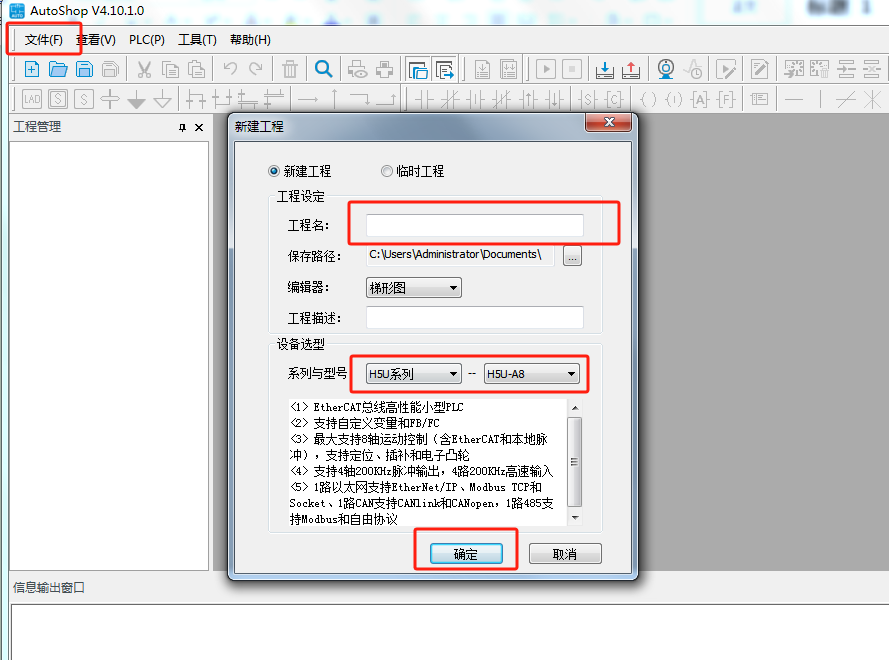This screenshot has width=889, height=660.
Task: Open the 编辑器 dropdown showing 梯形图
Action: pos(413,287)
